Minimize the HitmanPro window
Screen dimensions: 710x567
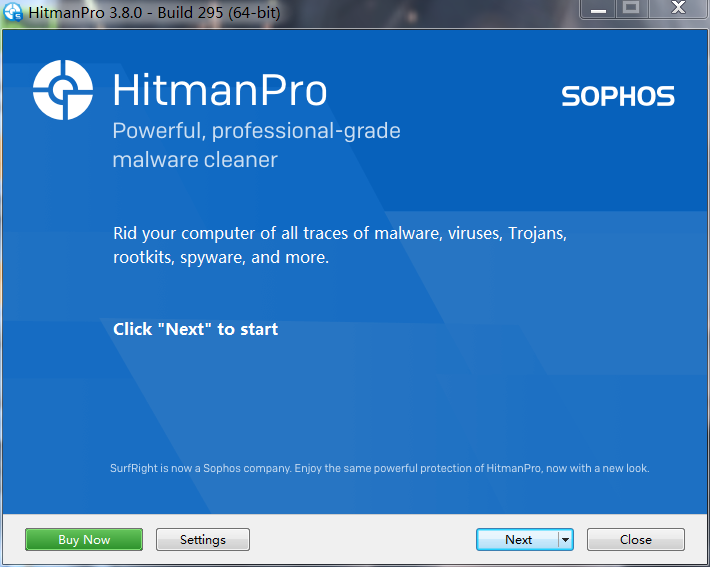click(x=598, y=9)
